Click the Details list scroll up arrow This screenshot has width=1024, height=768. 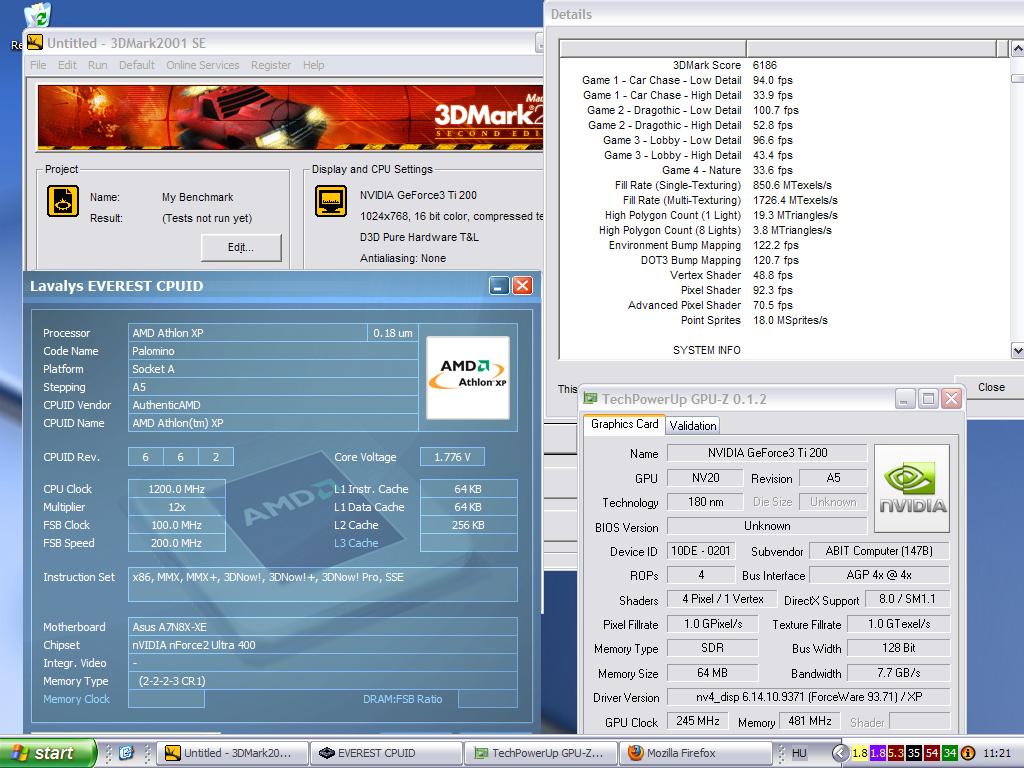pos(1017,48)
